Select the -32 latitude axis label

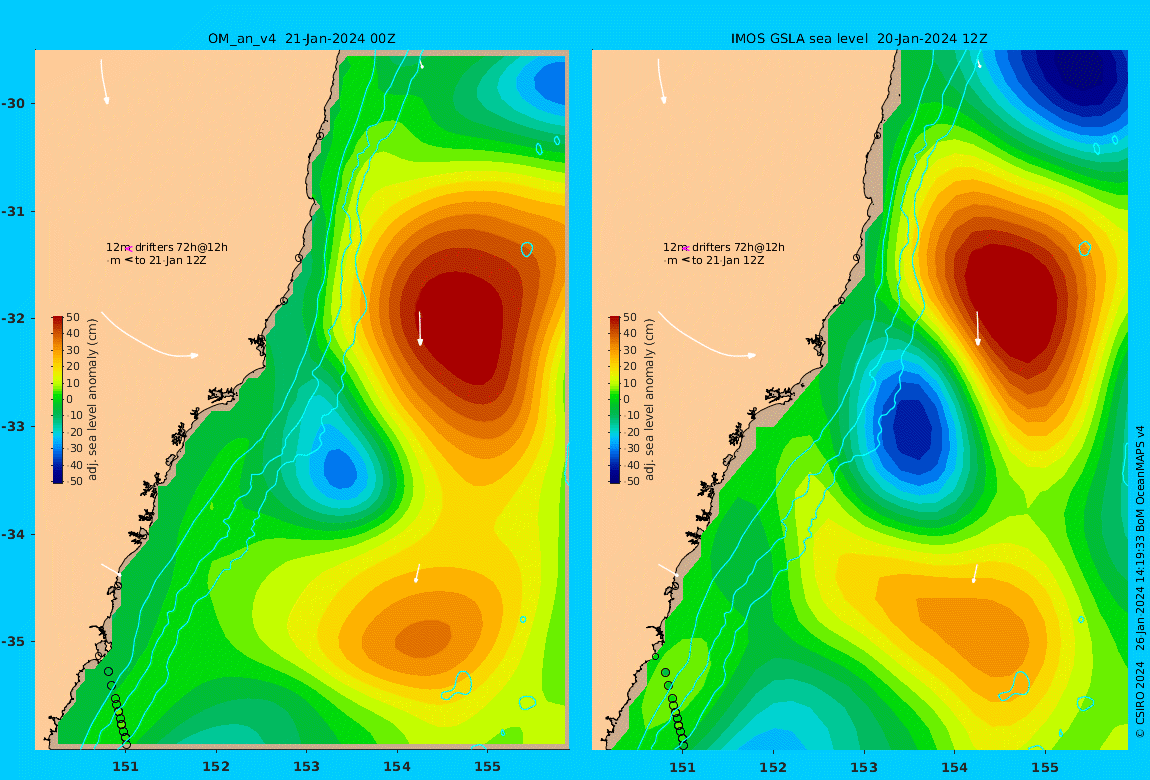13,319
